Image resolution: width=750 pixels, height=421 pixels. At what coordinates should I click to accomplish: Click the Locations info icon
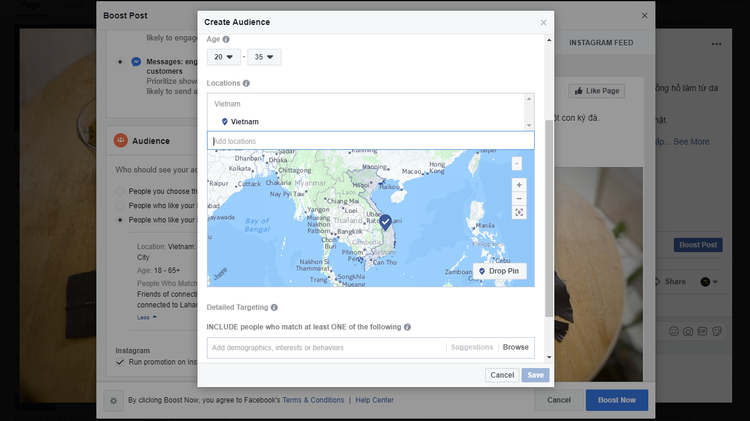click(x=246, y=83)
